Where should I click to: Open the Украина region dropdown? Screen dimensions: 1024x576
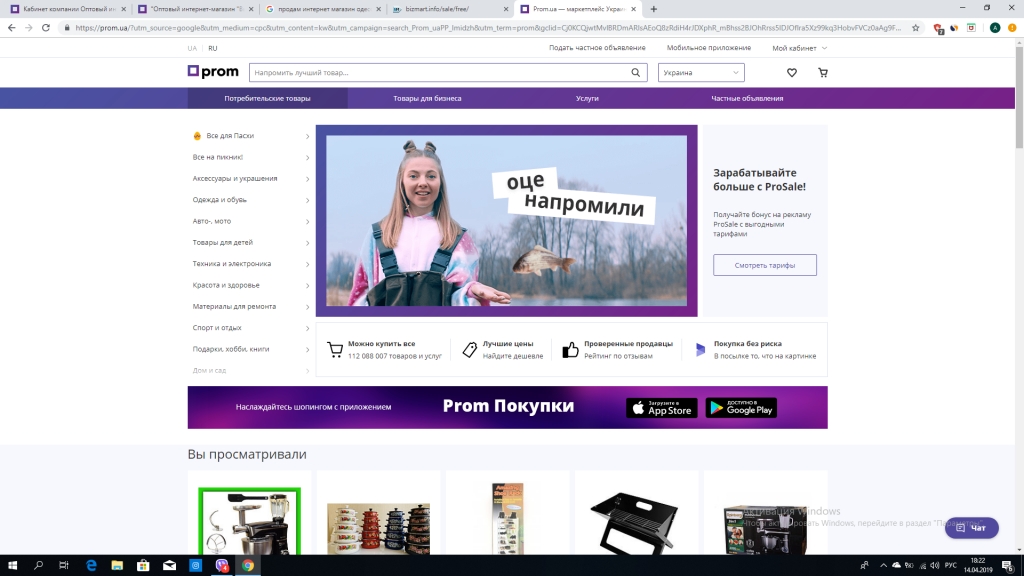tap(701, 72)
